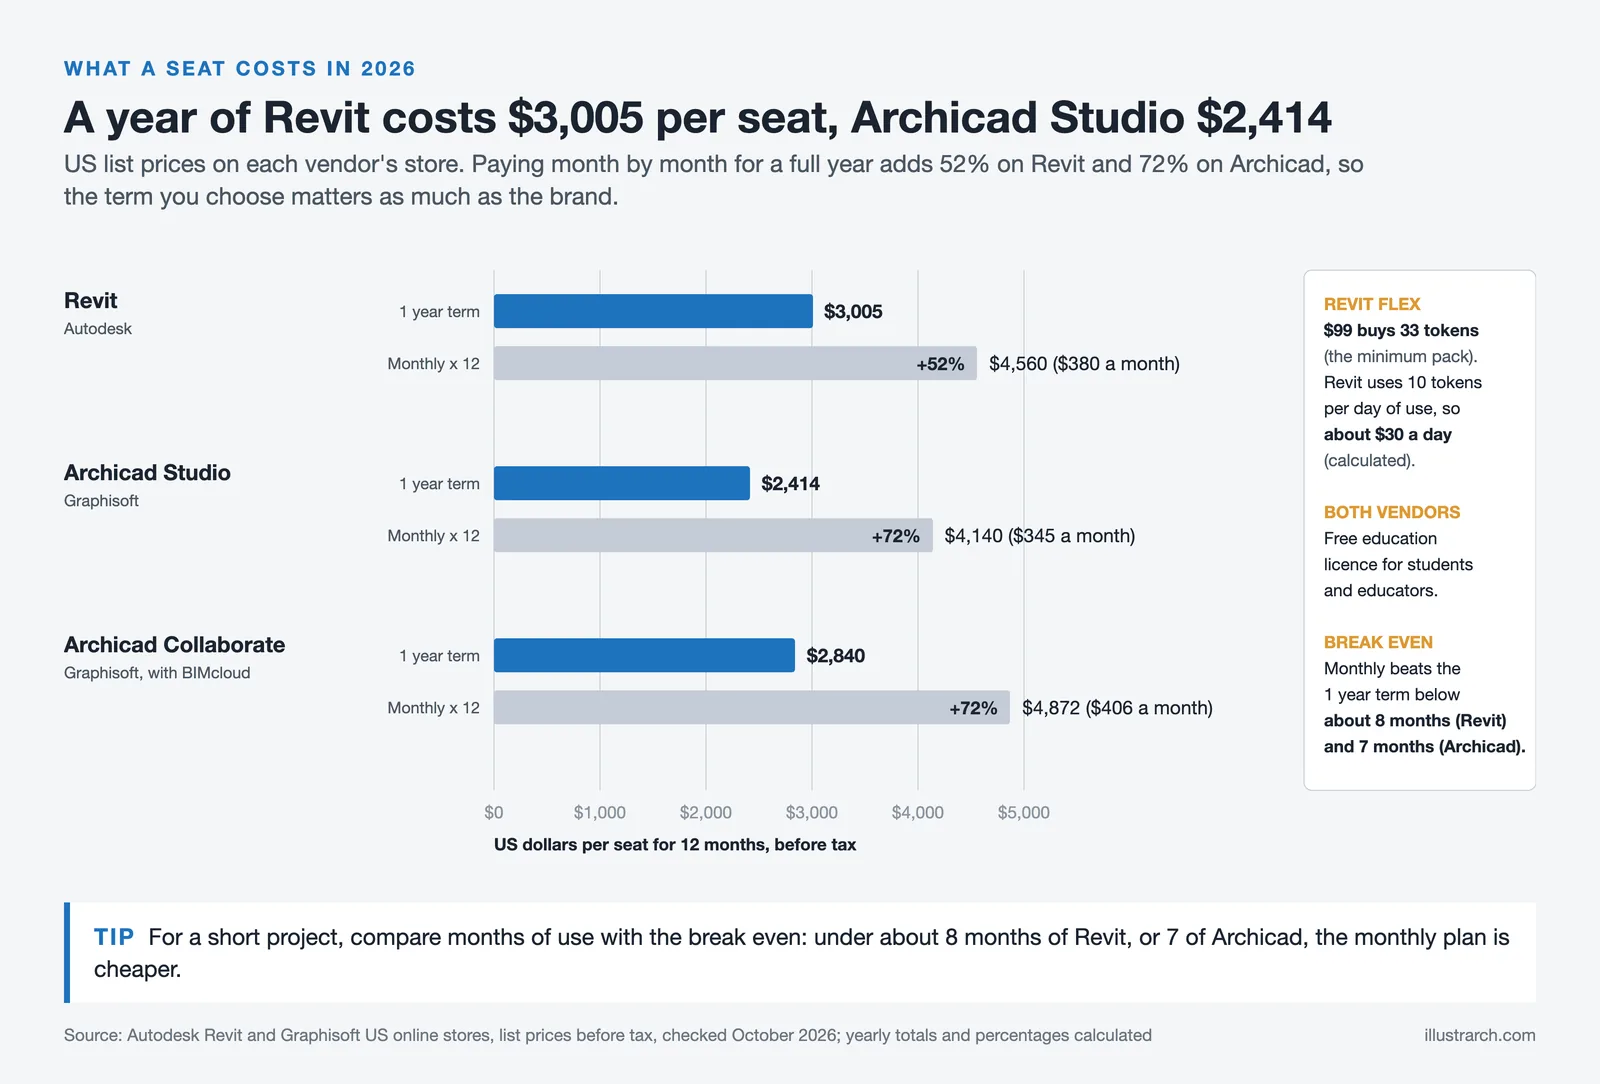Click the $2,000 axis tick label
The height and width of the screenshot is (1084, 1600).
pyautogui.click(x=706, y=812)
